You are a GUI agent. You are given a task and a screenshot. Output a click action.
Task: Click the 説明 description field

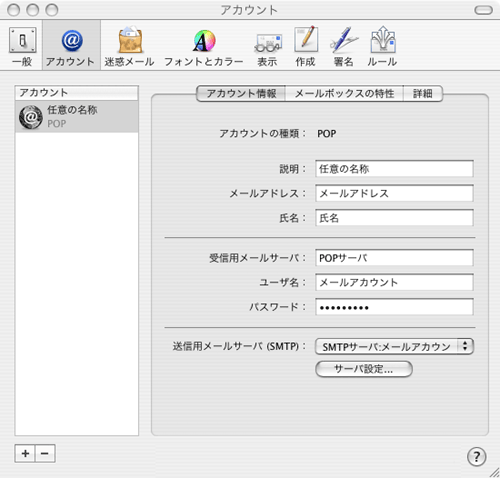(394, 169)
